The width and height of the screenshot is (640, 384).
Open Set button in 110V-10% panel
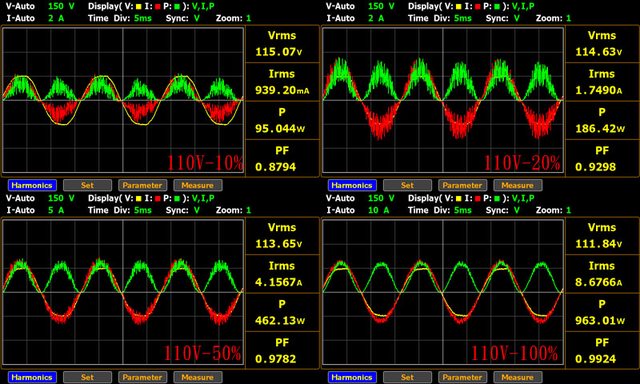point(87,185)
